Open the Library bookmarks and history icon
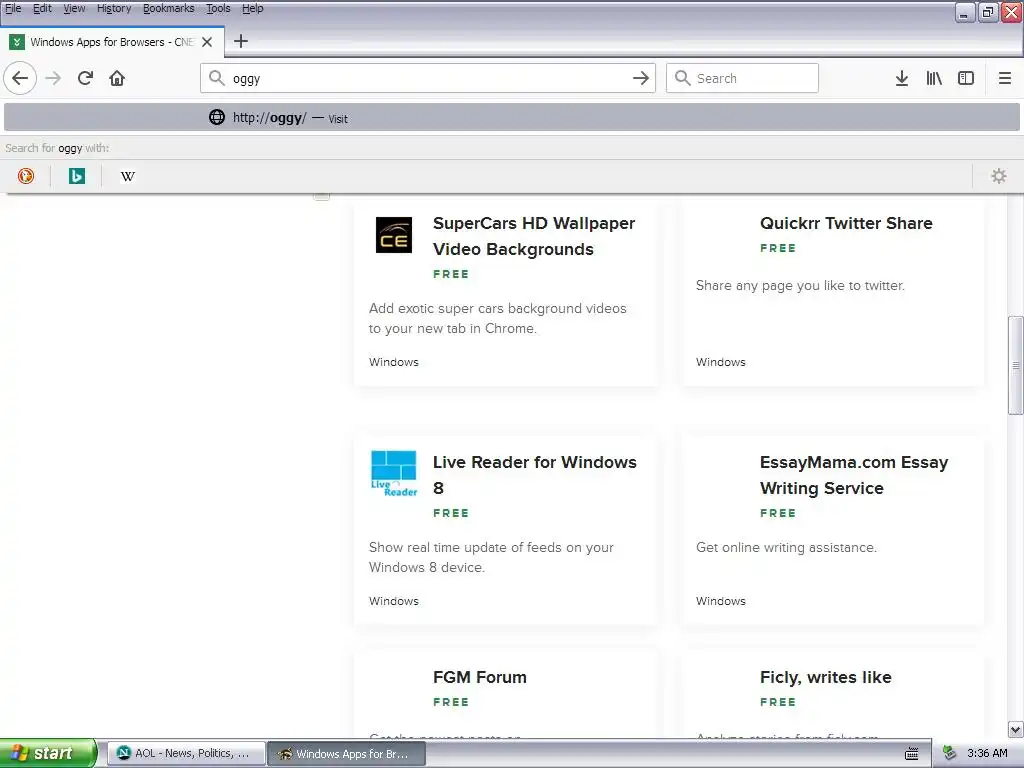This screenshot has height=768, width=1024. 934,78
